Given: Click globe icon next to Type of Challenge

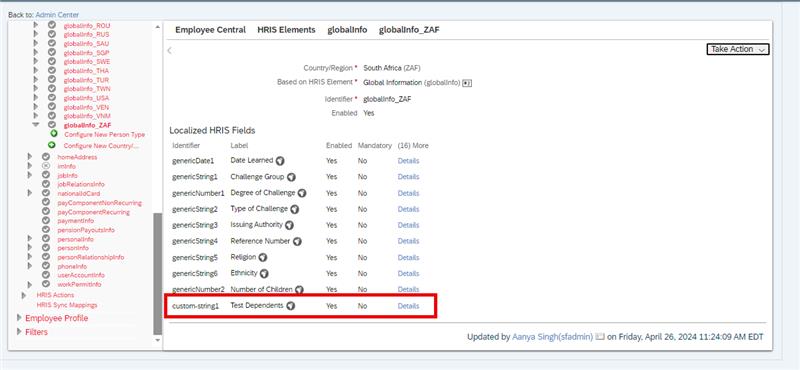Looking at the screenshot, I should 294,209.
